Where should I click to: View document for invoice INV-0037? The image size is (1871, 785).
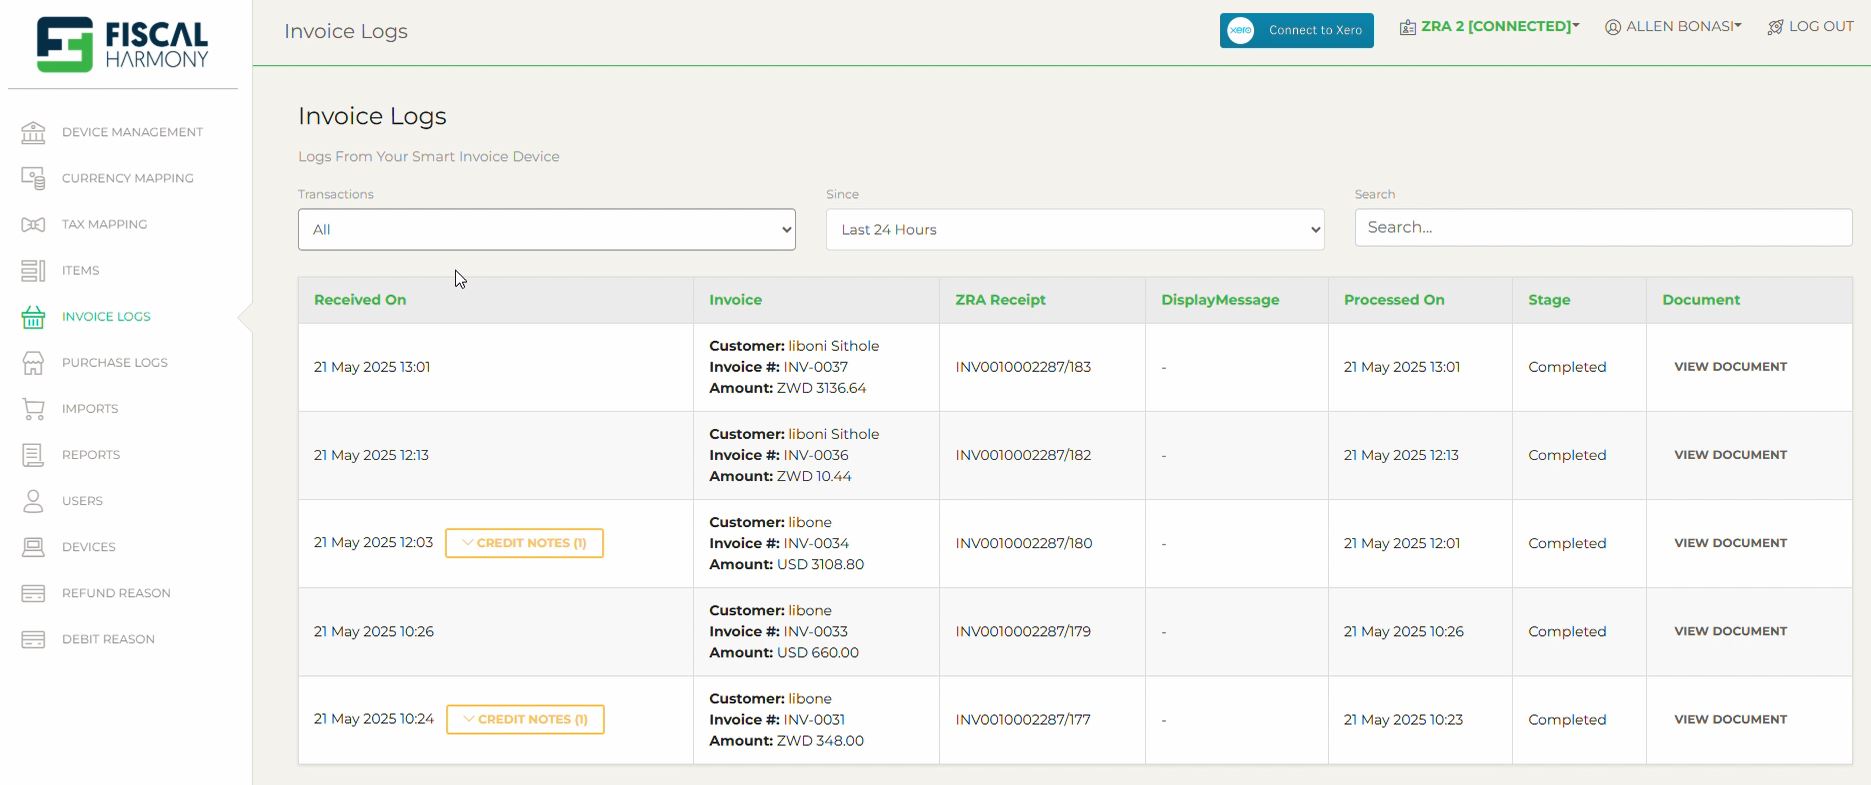tap(1730, 367)
